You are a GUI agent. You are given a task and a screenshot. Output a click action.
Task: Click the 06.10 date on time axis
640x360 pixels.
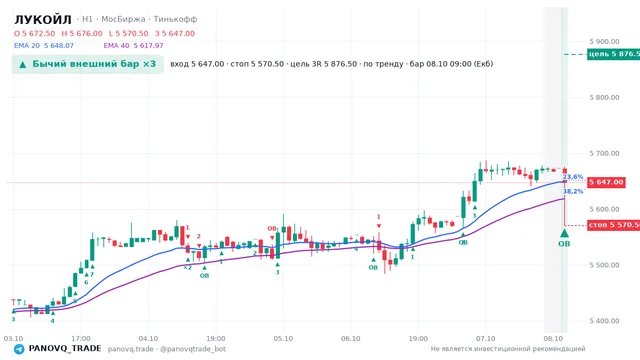pos(351,339)
